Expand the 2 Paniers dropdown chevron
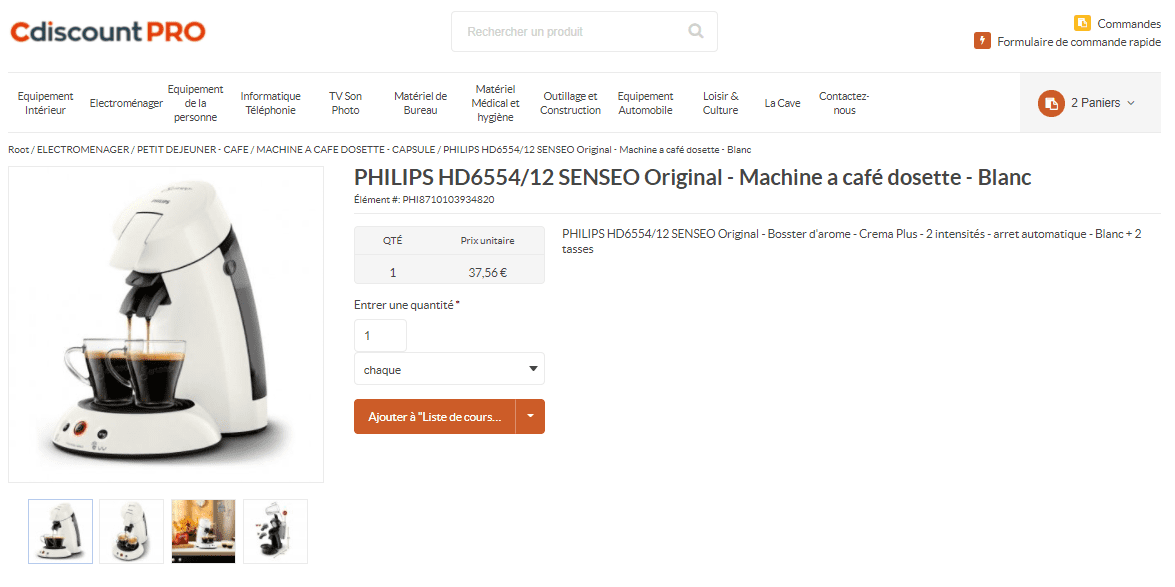 [x=1131, y=103]
